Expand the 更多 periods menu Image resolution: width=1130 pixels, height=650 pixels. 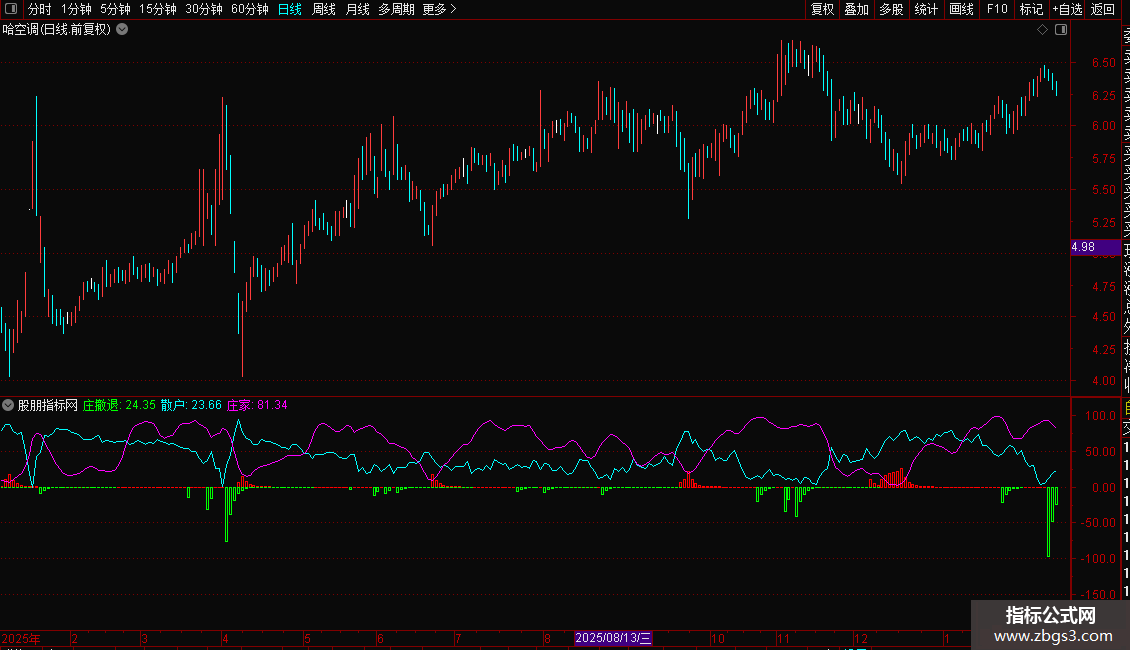click(x=440, y=9)
